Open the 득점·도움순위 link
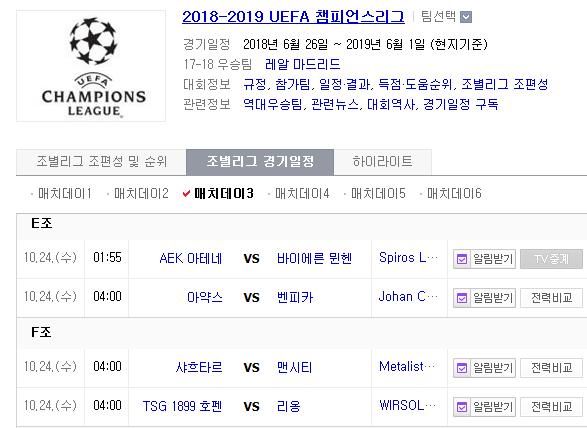The width and height of the screenshot is (587, 428). click(416, 84)
